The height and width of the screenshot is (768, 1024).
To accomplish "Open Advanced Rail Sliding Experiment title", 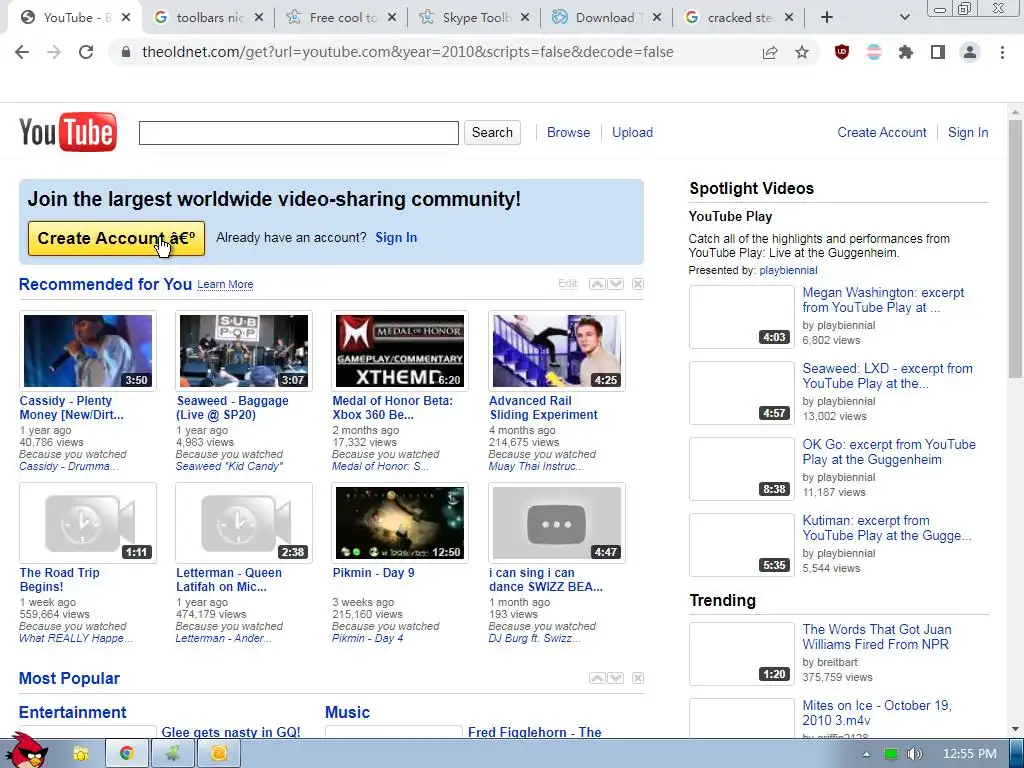I will tap(543, 408).
